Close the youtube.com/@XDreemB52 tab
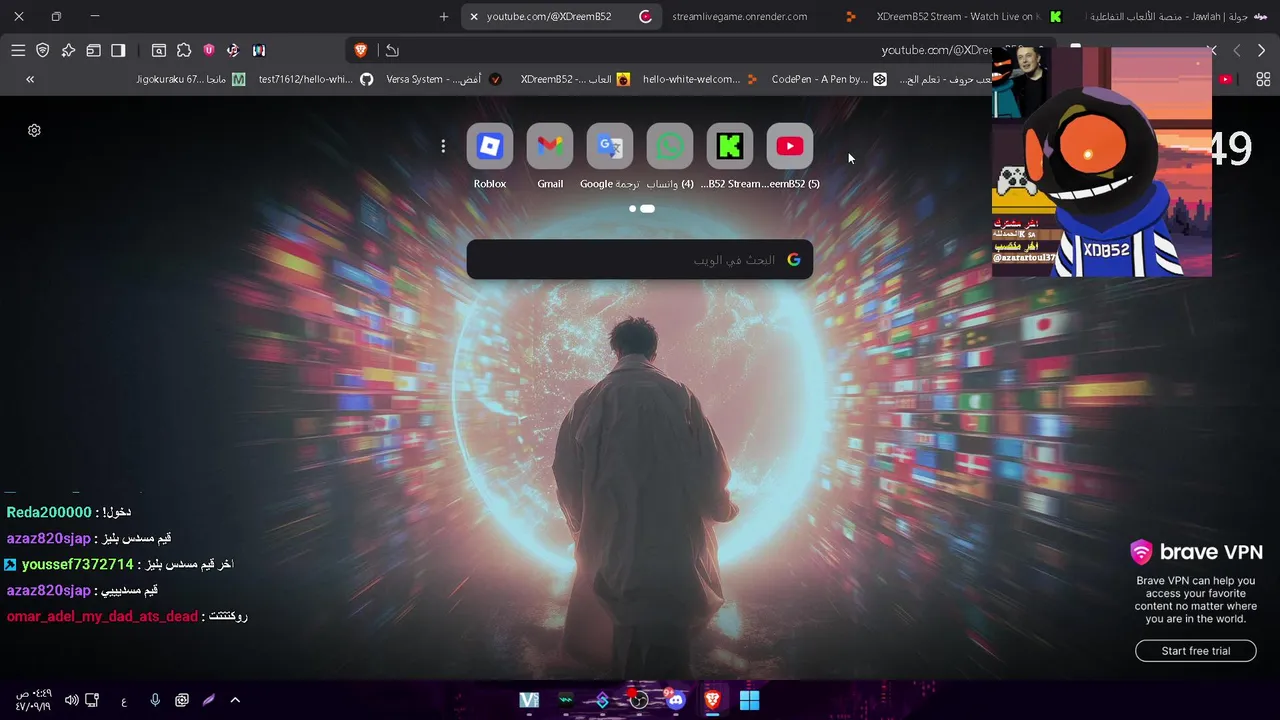This screenshot has height=720, width=1280. coord(474,16)
